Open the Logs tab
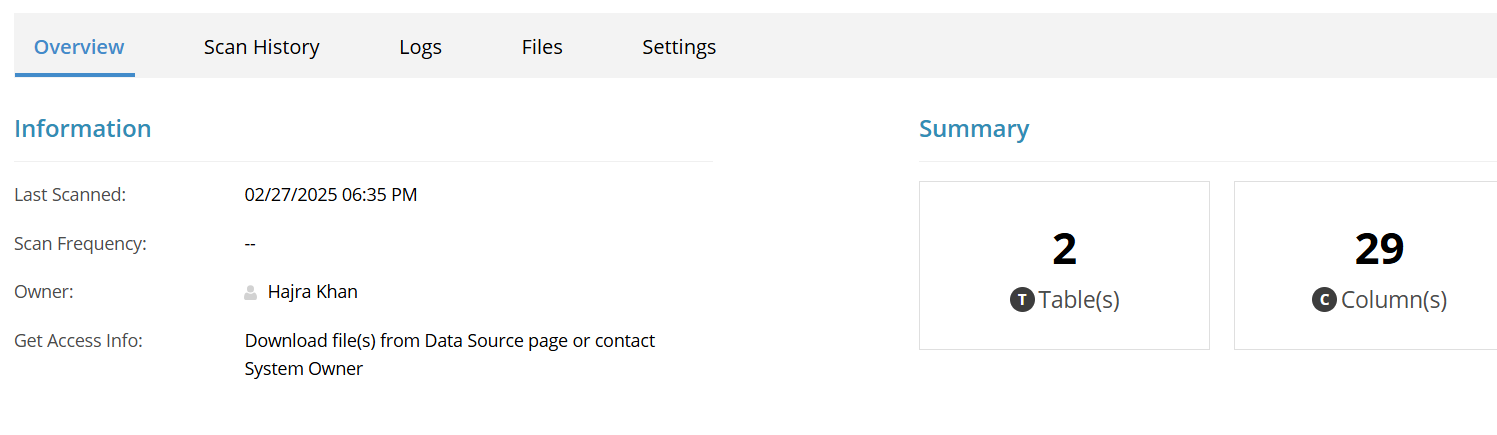The width and height of the screenshot is (1497, 435). coord(420,47)
